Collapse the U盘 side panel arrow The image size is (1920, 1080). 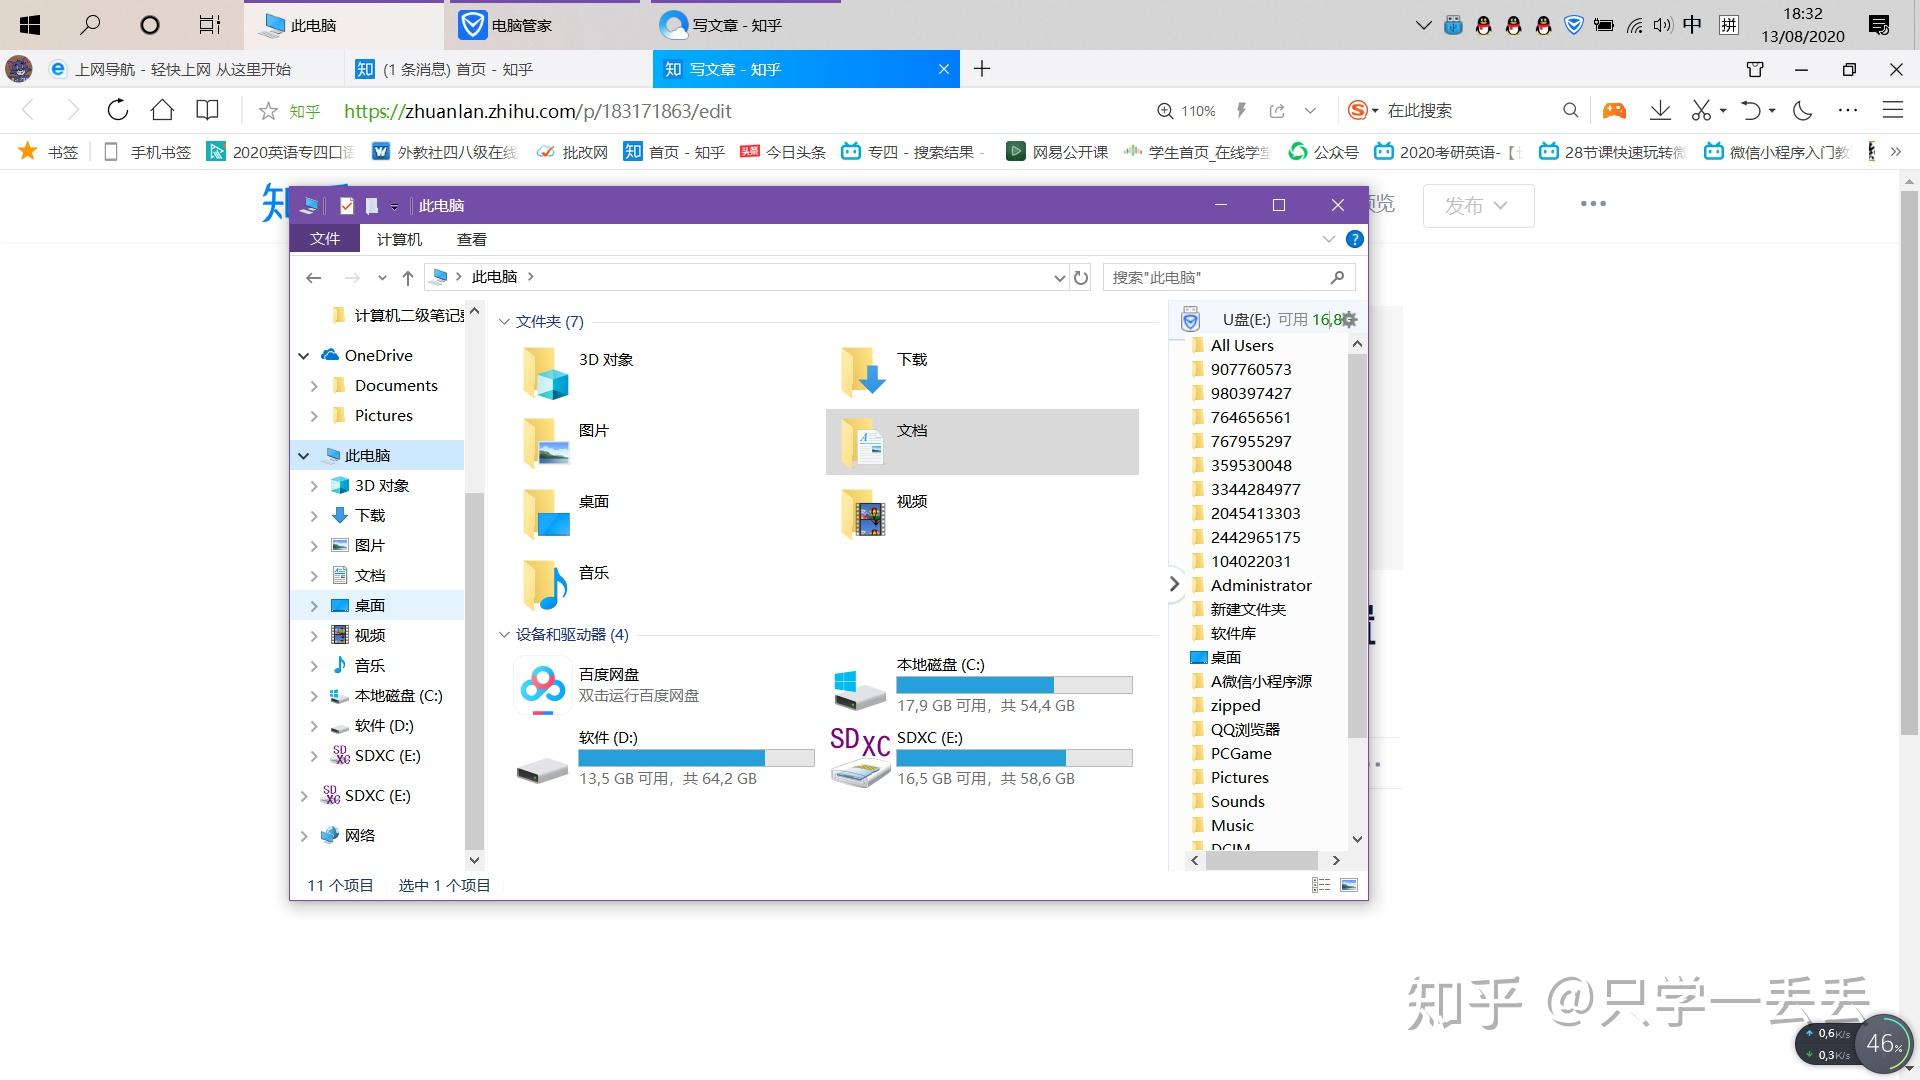1174,584
